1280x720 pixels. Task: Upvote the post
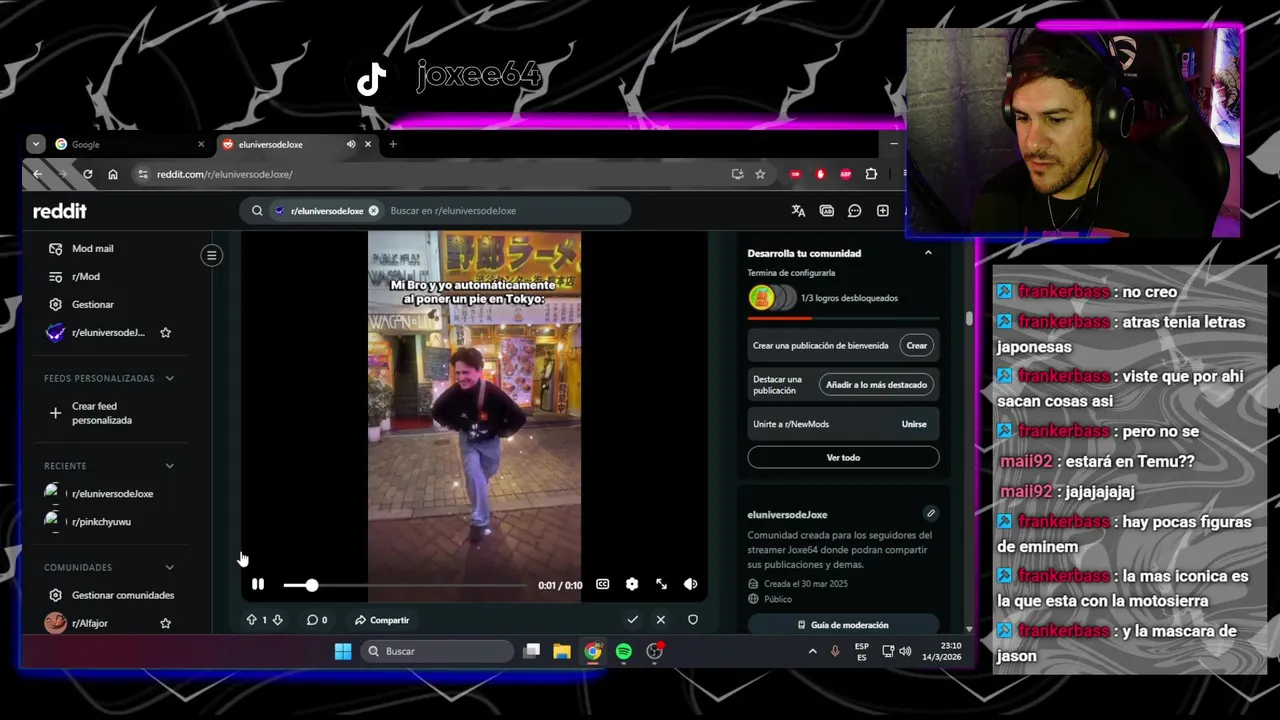pos(252,620)
